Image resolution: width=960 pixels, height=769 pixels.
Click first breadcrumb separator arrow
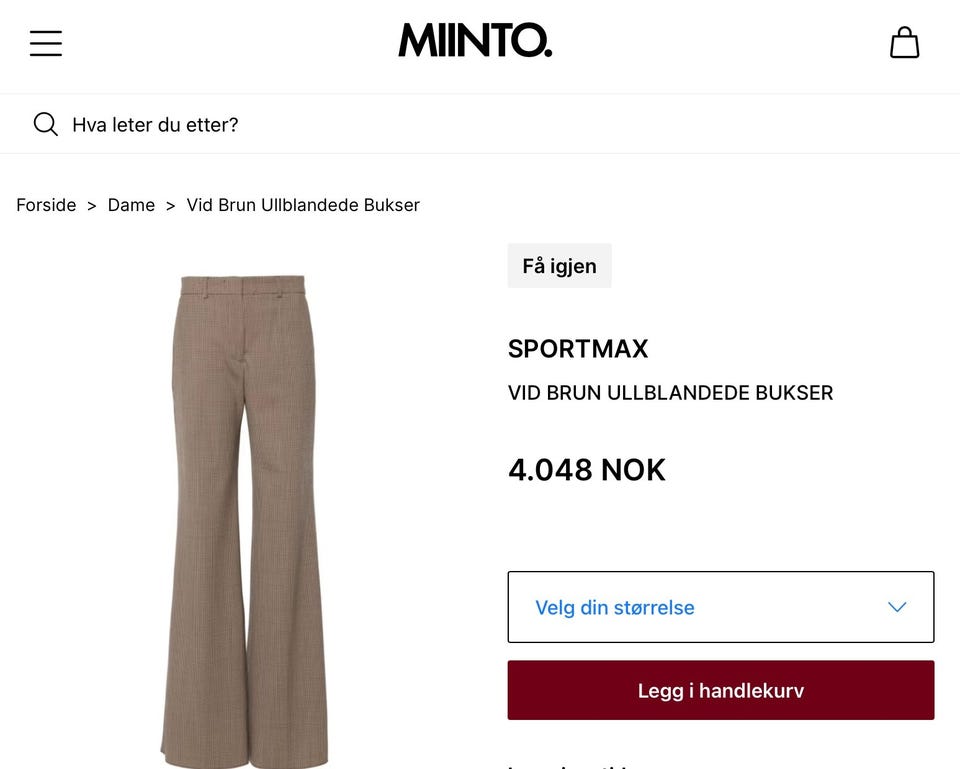[92, 206]
